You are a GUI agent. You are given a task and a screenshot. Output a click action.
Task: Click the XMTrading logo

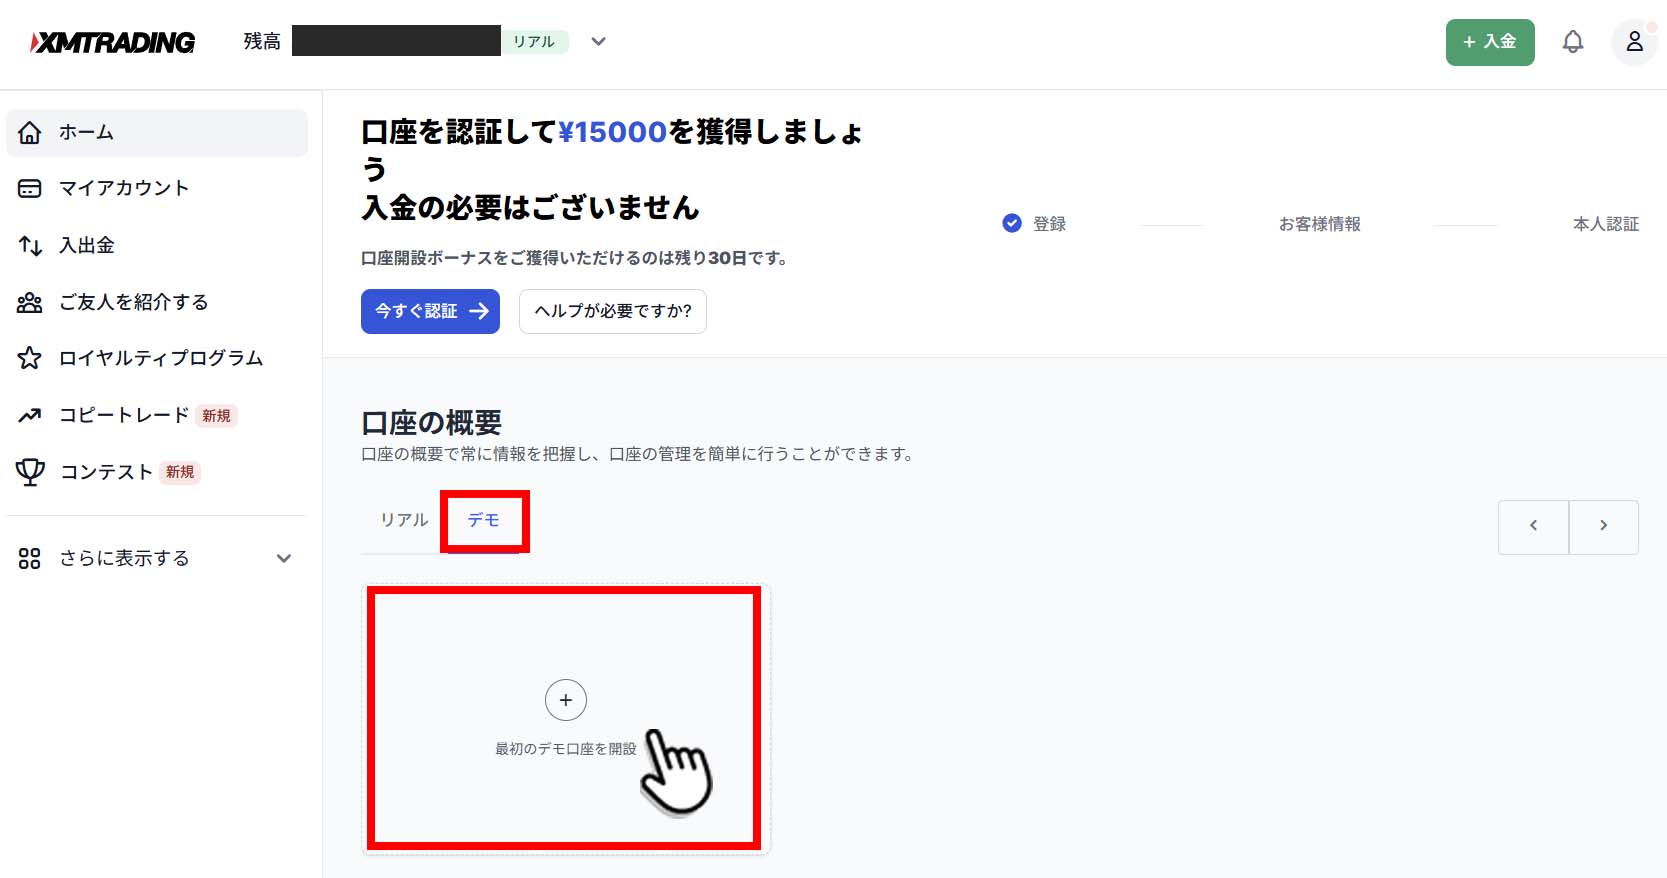113,42
